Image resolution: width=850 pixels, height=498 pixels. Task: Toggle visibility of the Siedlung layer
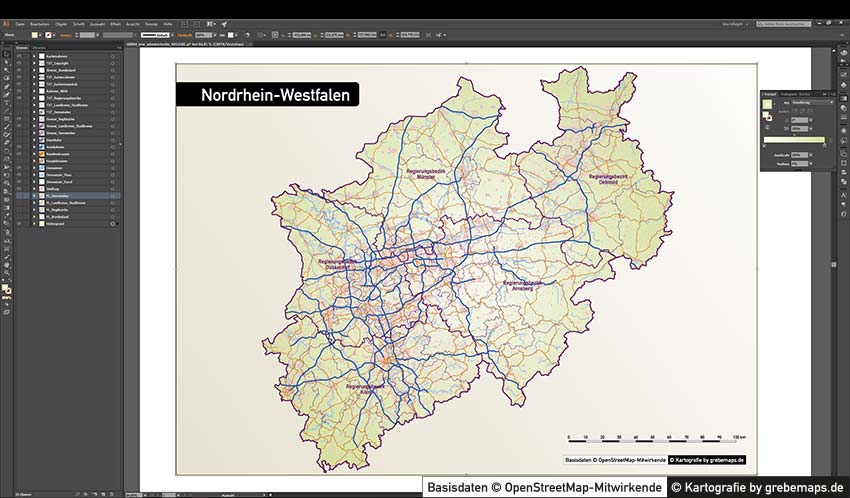tap(19, 188)
